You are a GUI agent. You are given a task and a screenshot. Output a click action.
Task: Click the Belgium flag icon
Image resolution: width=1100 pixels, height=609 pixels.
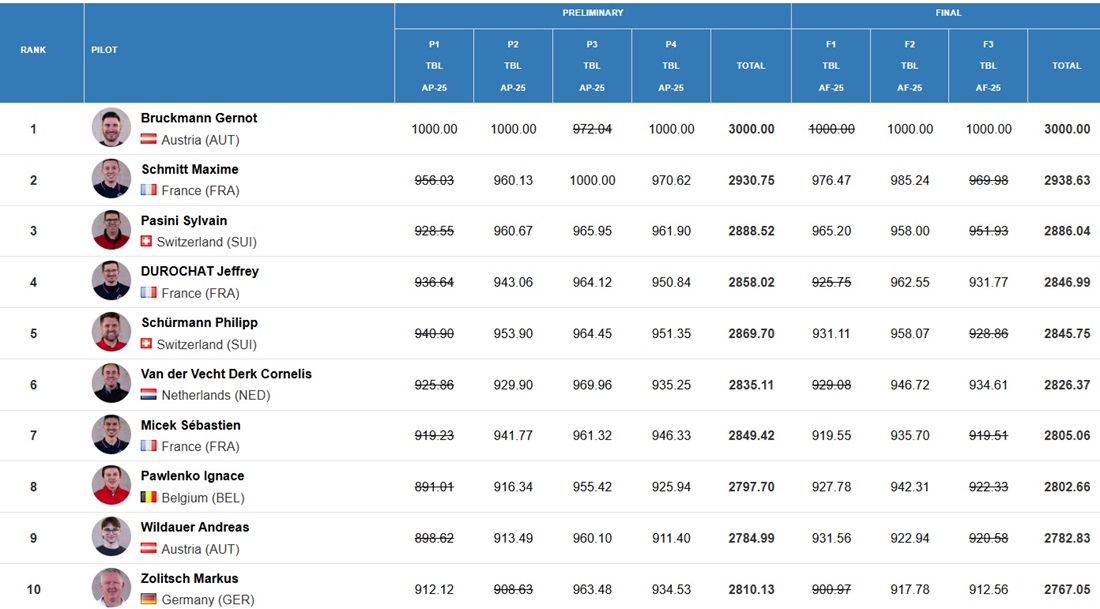[148, 498]
